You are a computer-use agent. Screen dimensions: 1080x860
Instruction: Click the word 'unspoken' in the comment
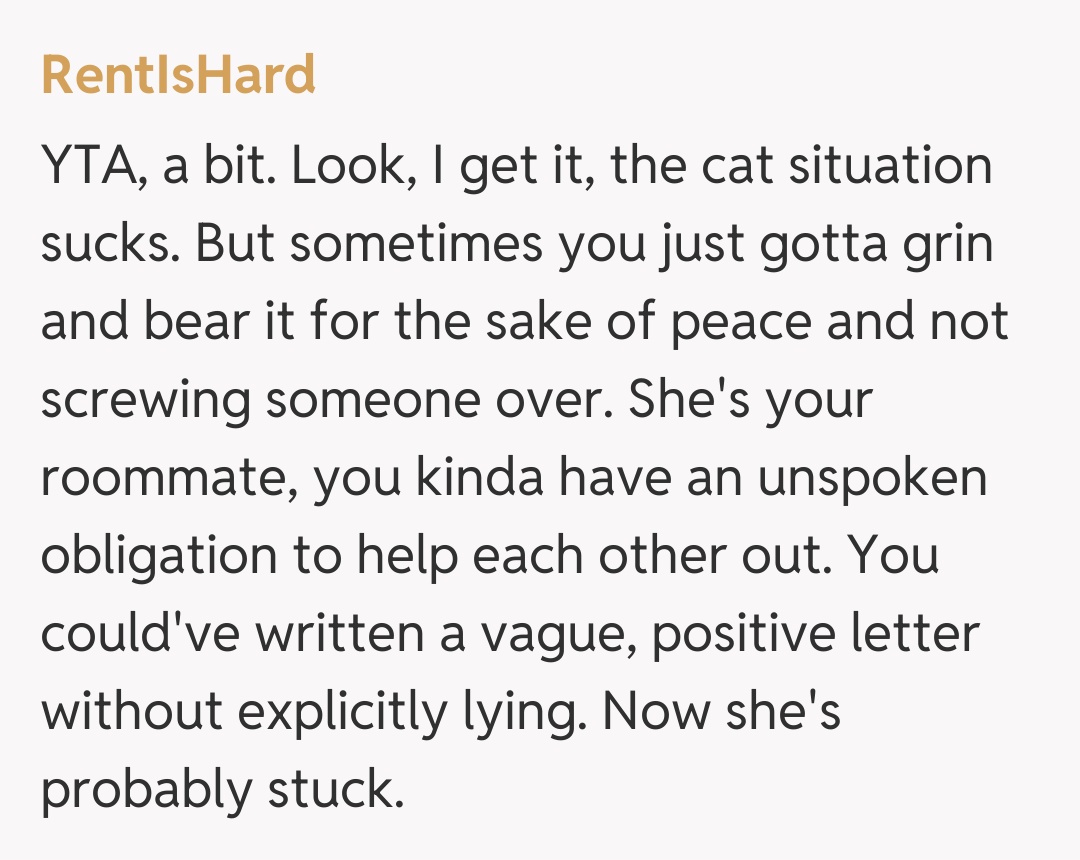(x=872, y=479)
